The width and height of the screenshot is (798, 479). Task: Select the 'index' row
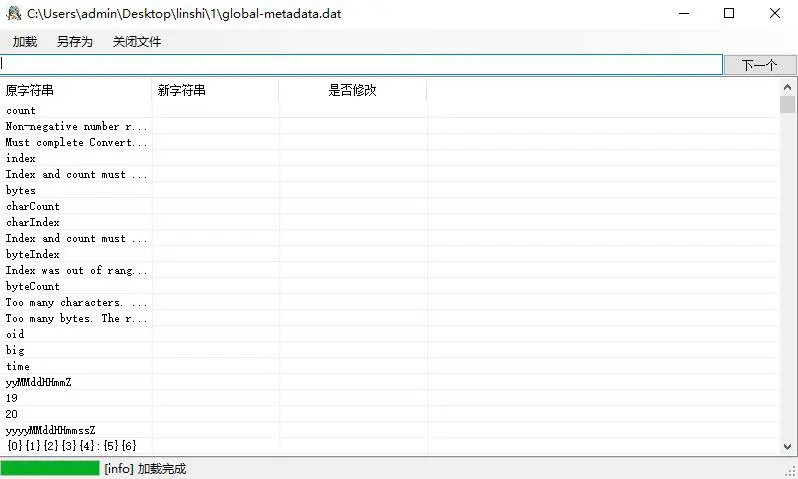point(389,158)
